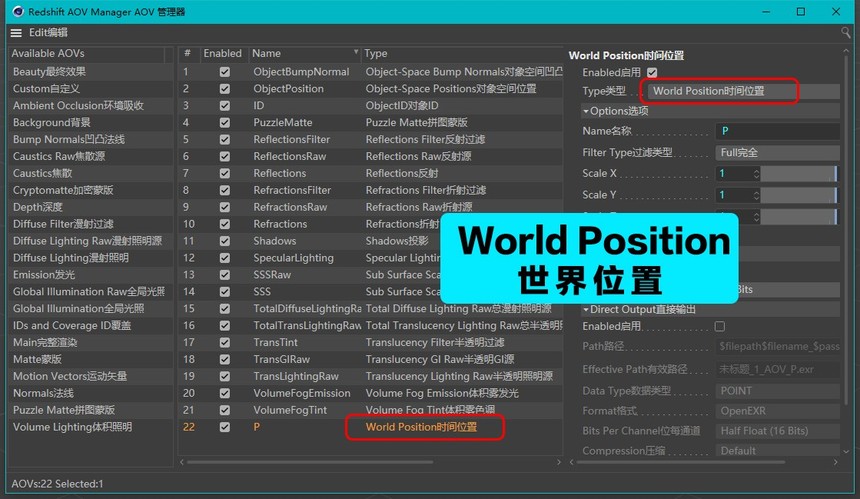This screenshot has width=860, height=499.
Task: Click the World Position时间位置 type cell
Action: click(x=421, y=427)
